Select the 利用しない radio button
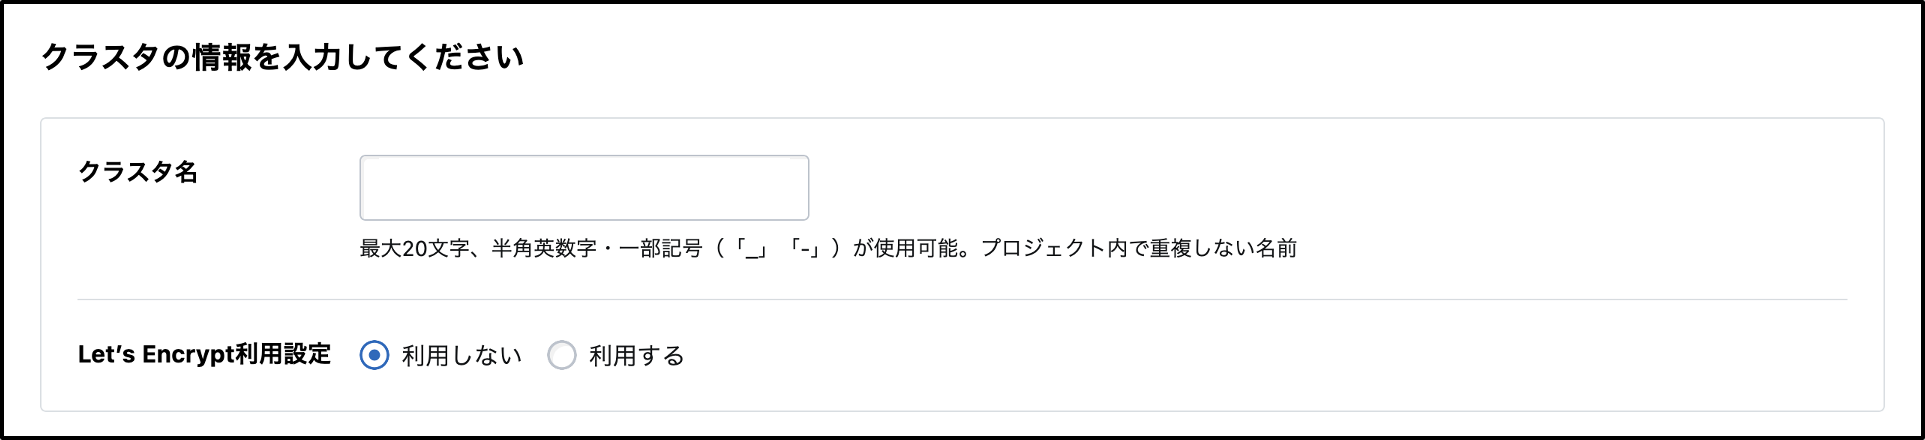This screenshot has height=440, width=1925. 374,355
